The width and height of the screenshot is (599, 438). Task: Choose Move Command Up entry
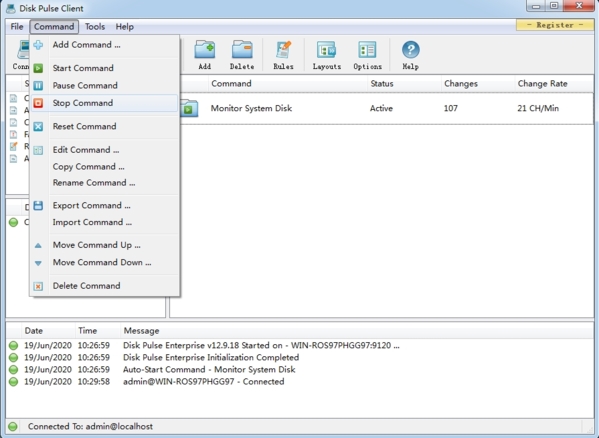pyautogui.click(x=104, y=245)
